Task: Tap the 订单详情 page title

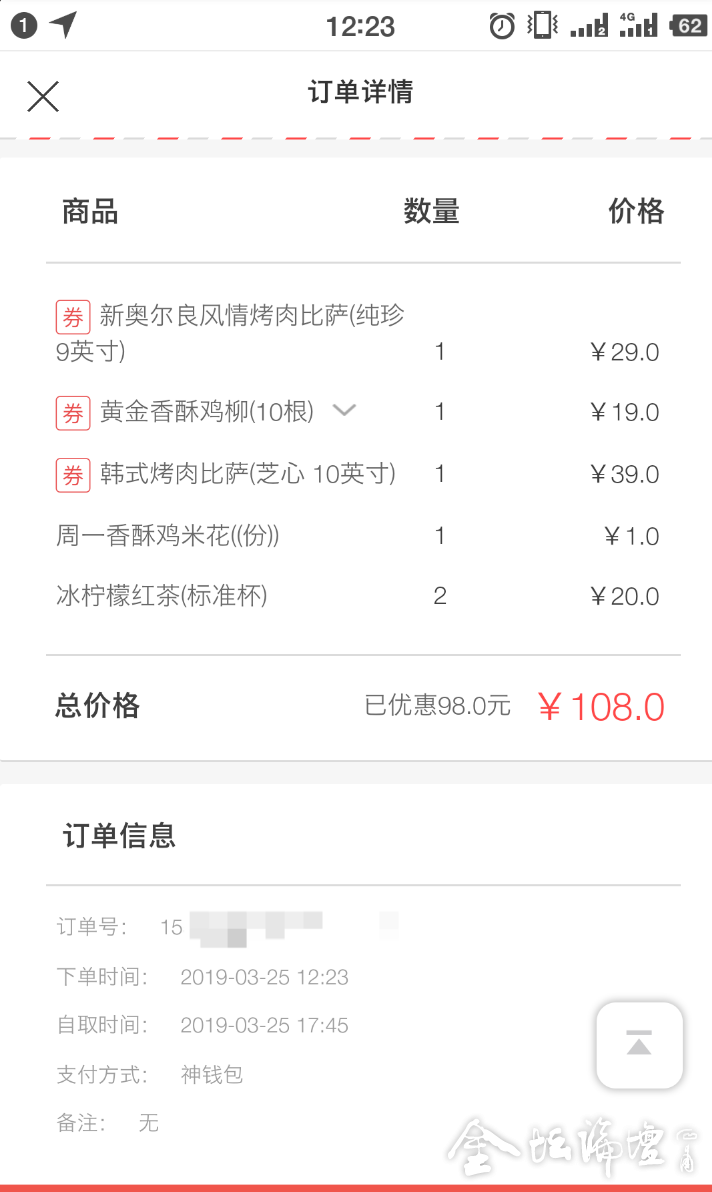Action: pyautogui.click(x=360, y=93)
